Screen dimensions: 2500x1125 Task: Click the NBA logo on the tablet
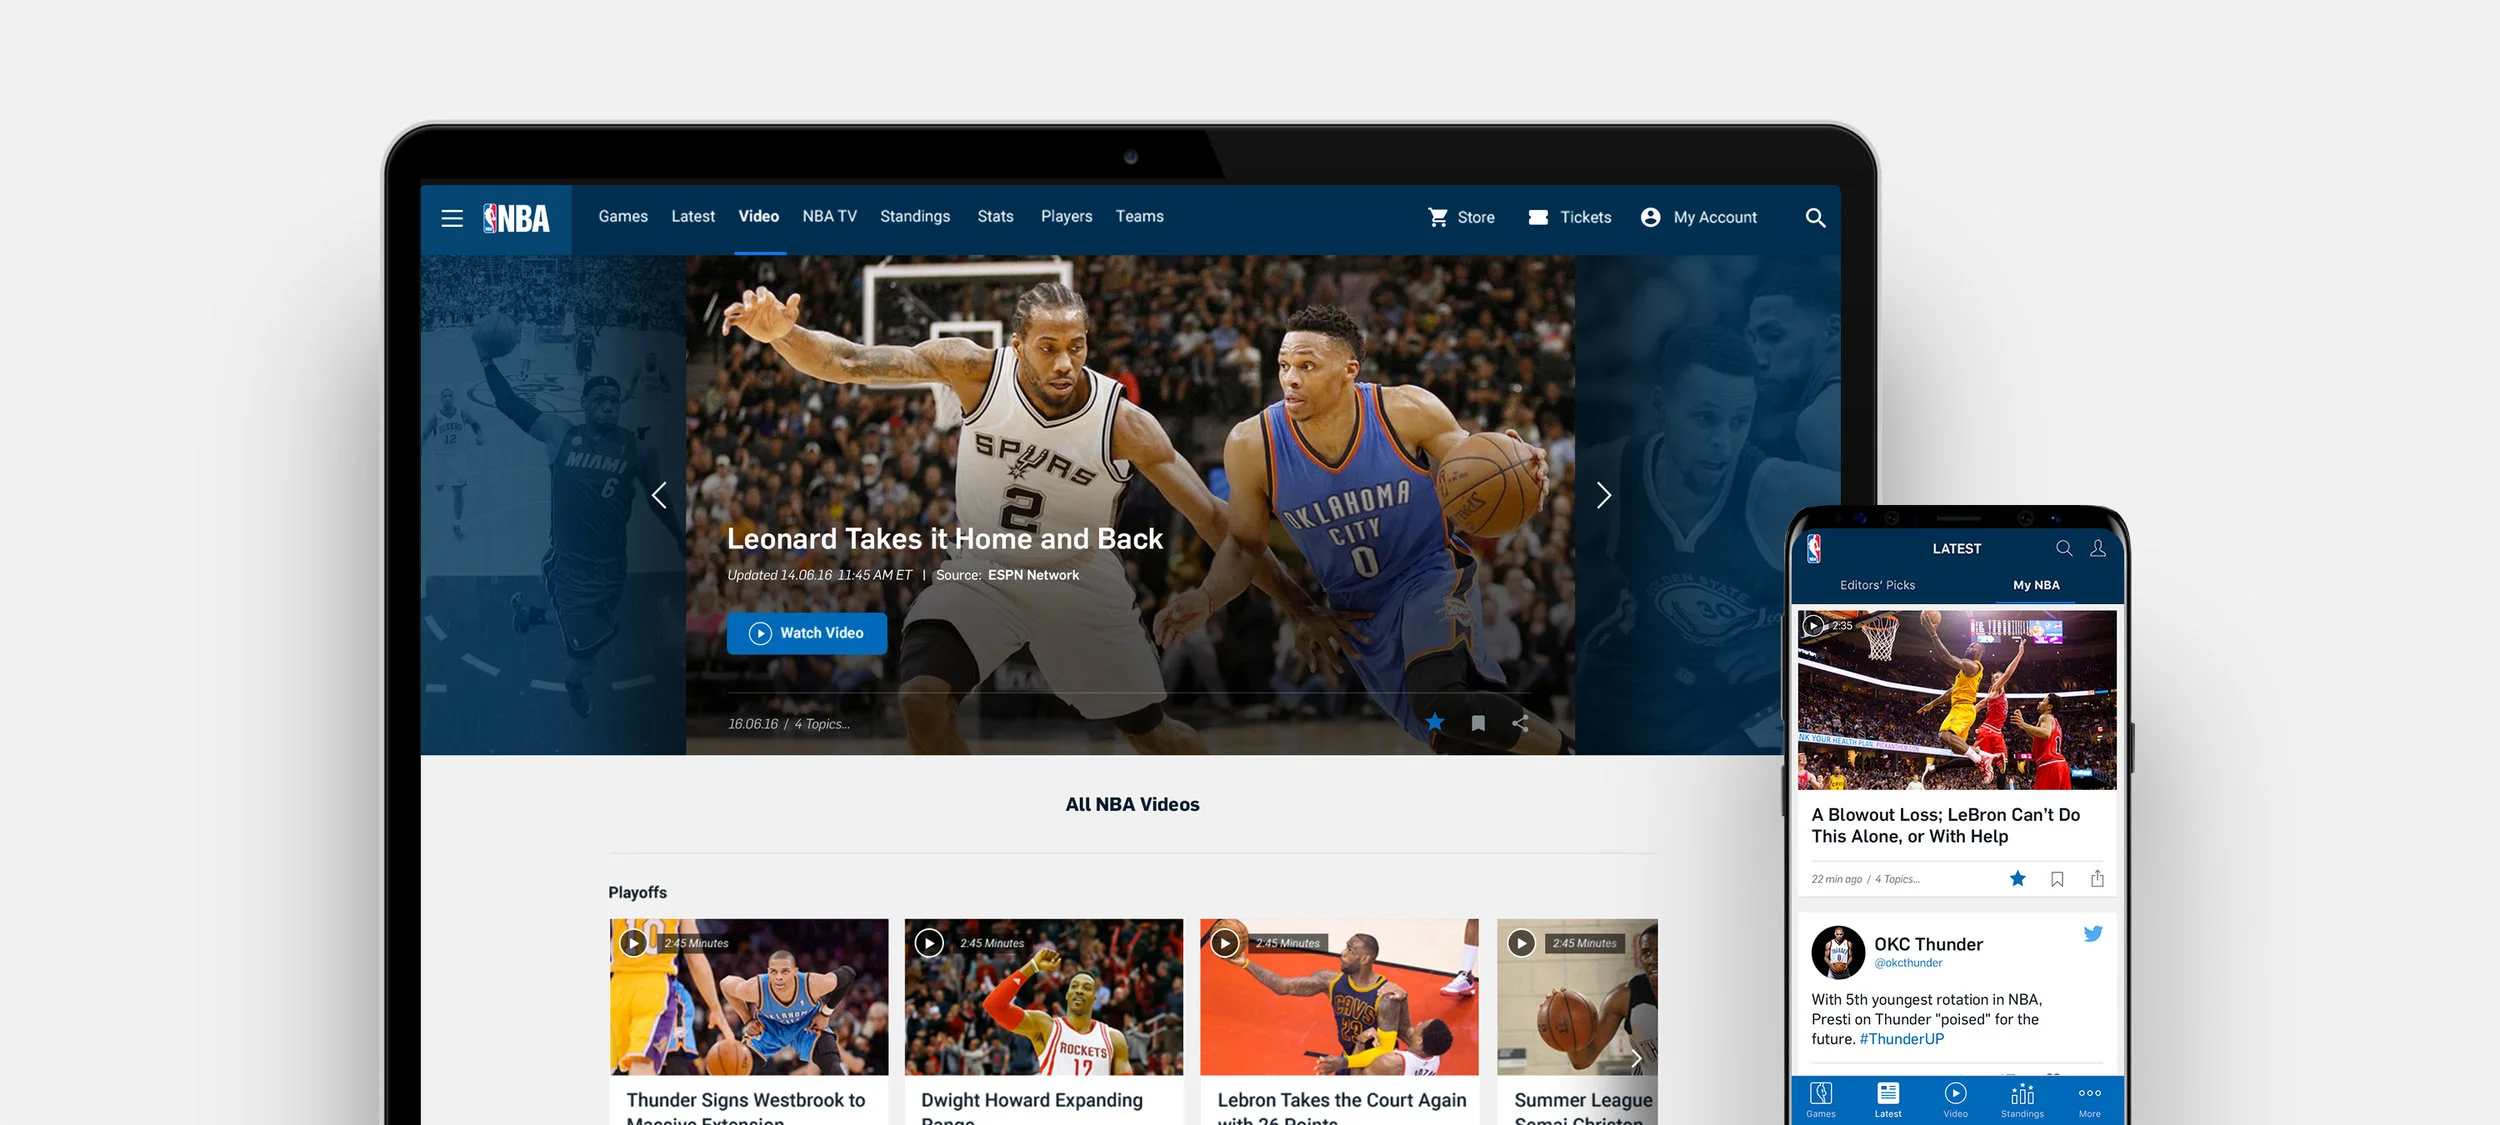pos(516,218)
